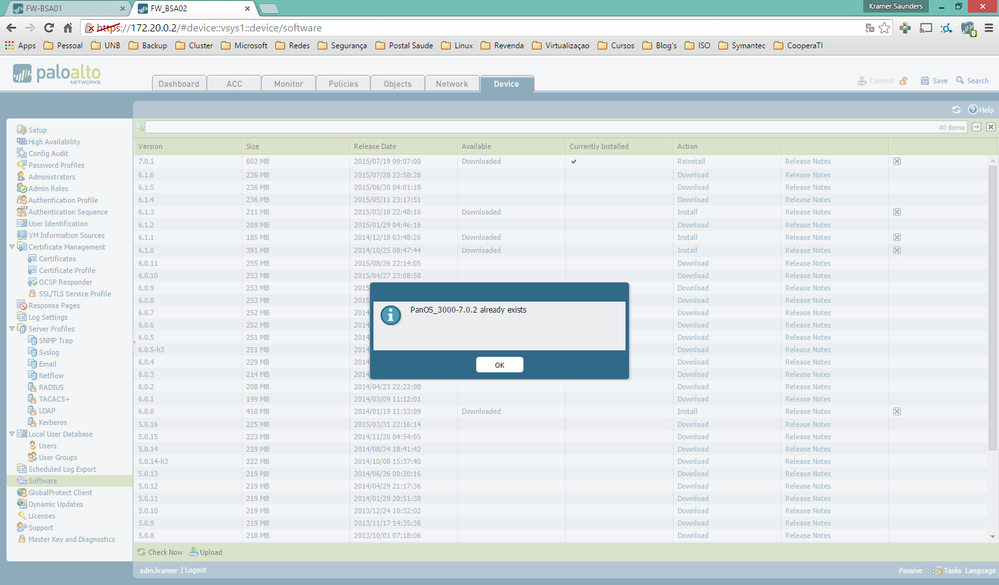Collapse the Local User Database tree node
The image size is (999, 585).
[12, 434]
